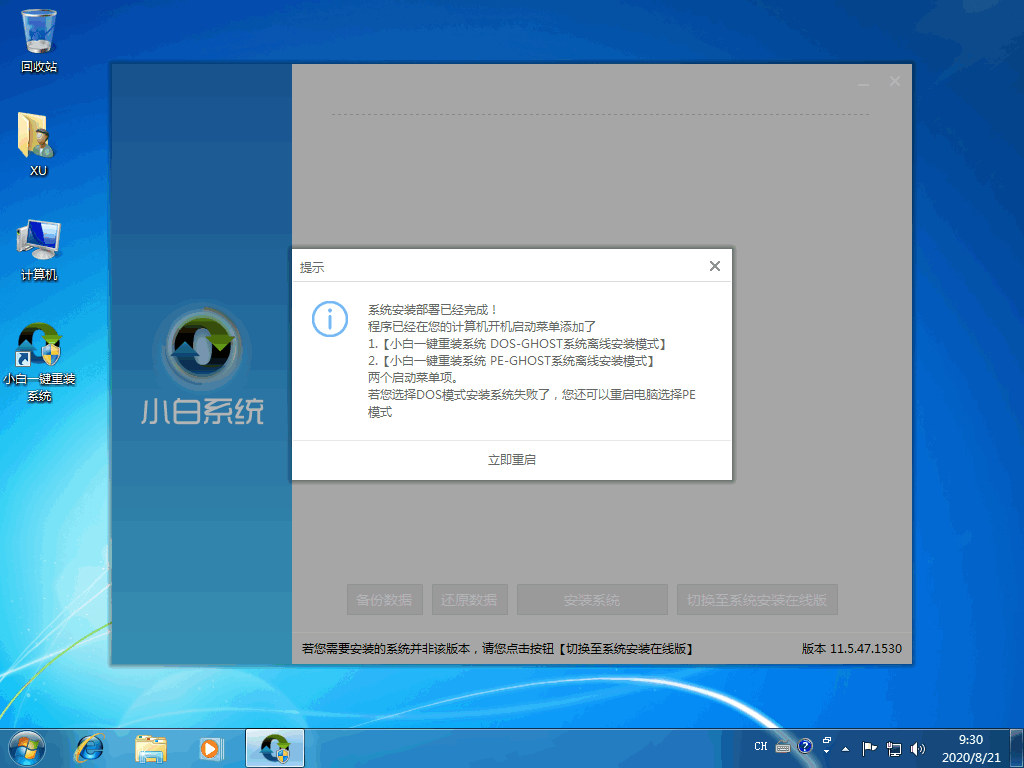The height and width of the screenshot is (768, 1024).
Task: Open the Start menu
Action: [25, 747]
